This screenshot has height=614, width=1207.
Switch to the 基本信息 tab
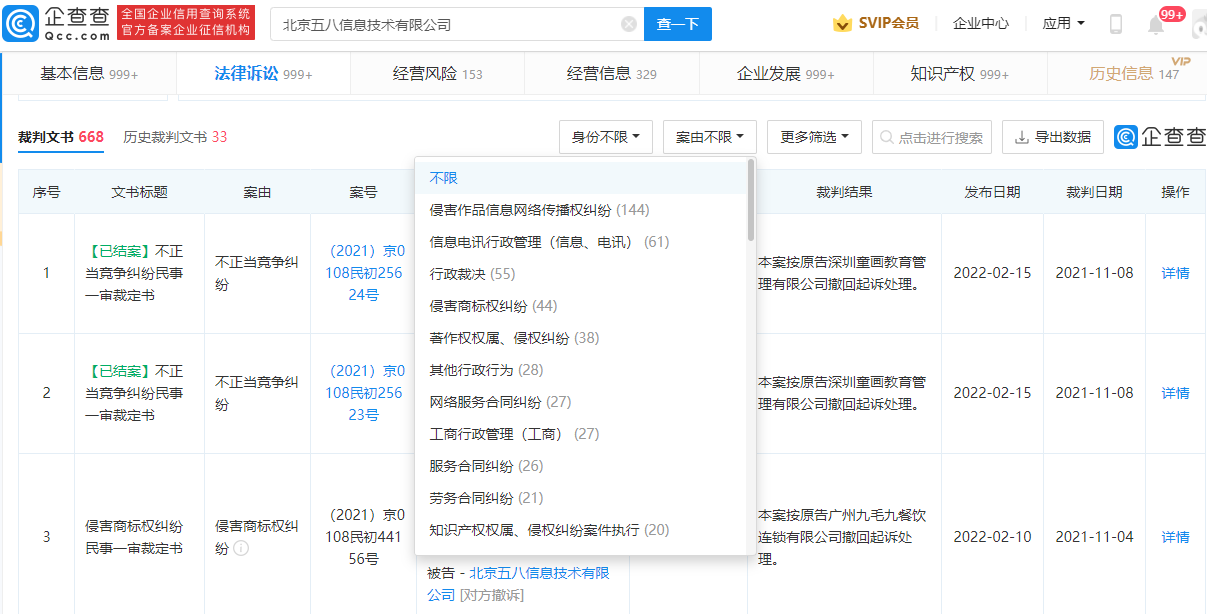click(x=89, y=74)
